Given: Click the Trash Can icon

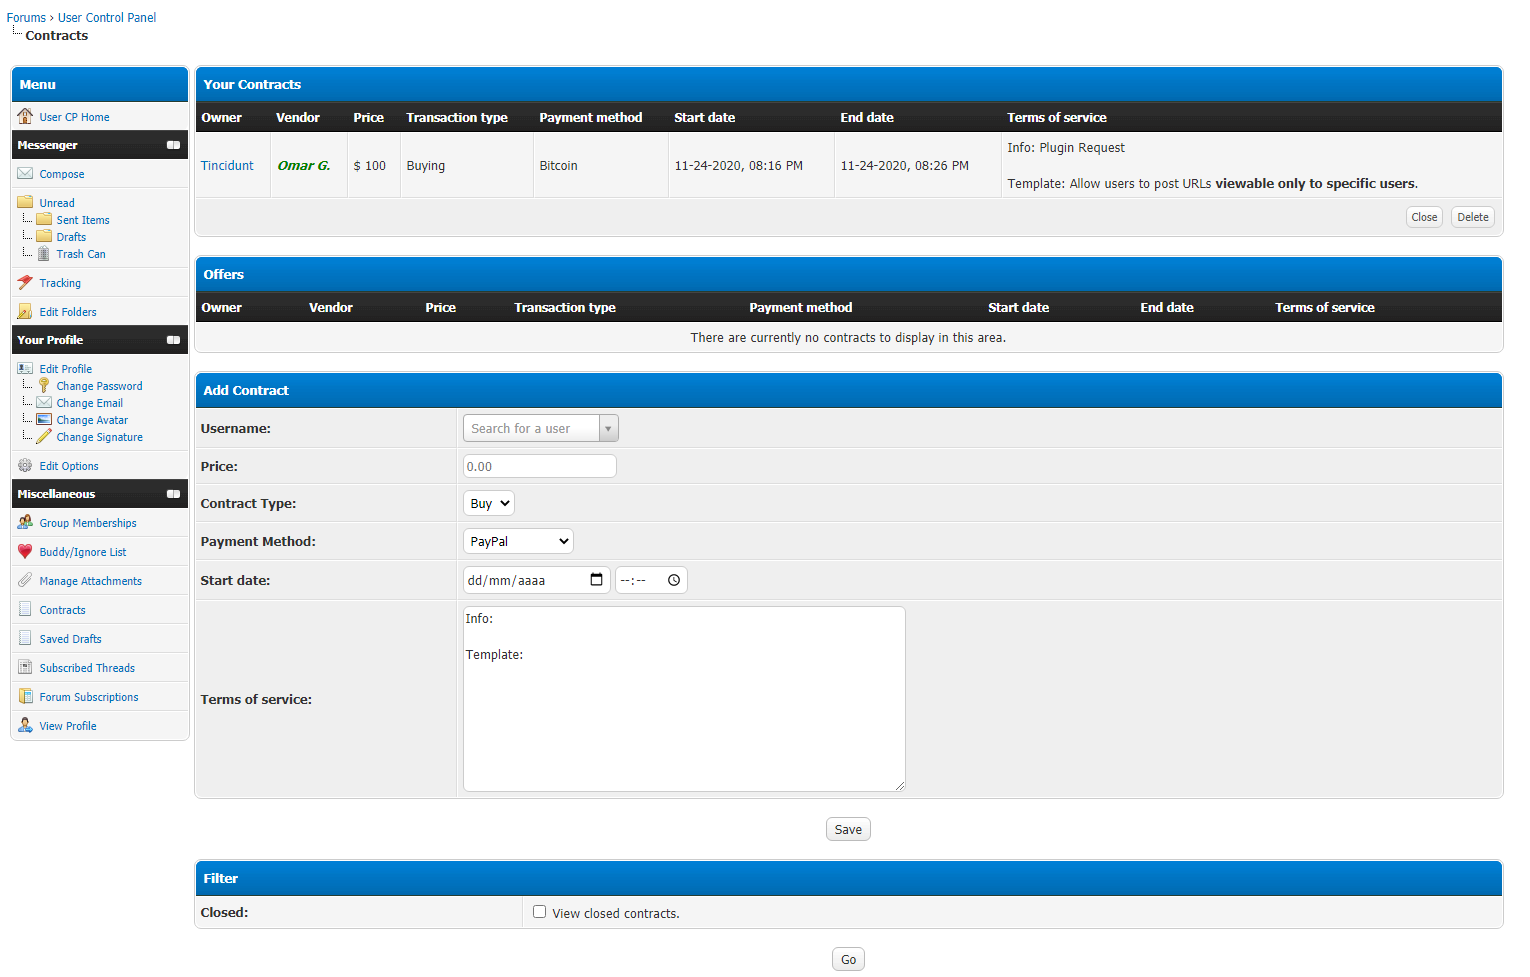Looking at the screenshot, I should (x=43, y=254).
